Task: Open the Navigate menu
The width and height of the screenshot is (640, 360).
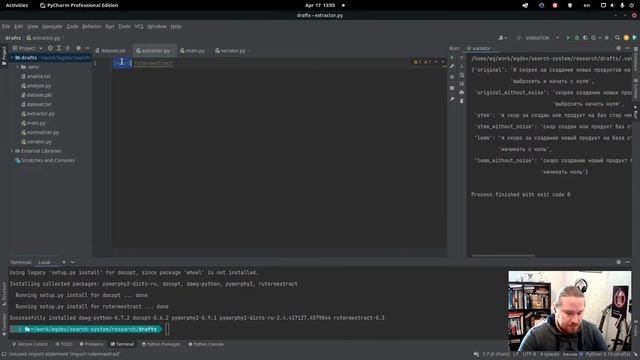Action: tap(52, 27)
